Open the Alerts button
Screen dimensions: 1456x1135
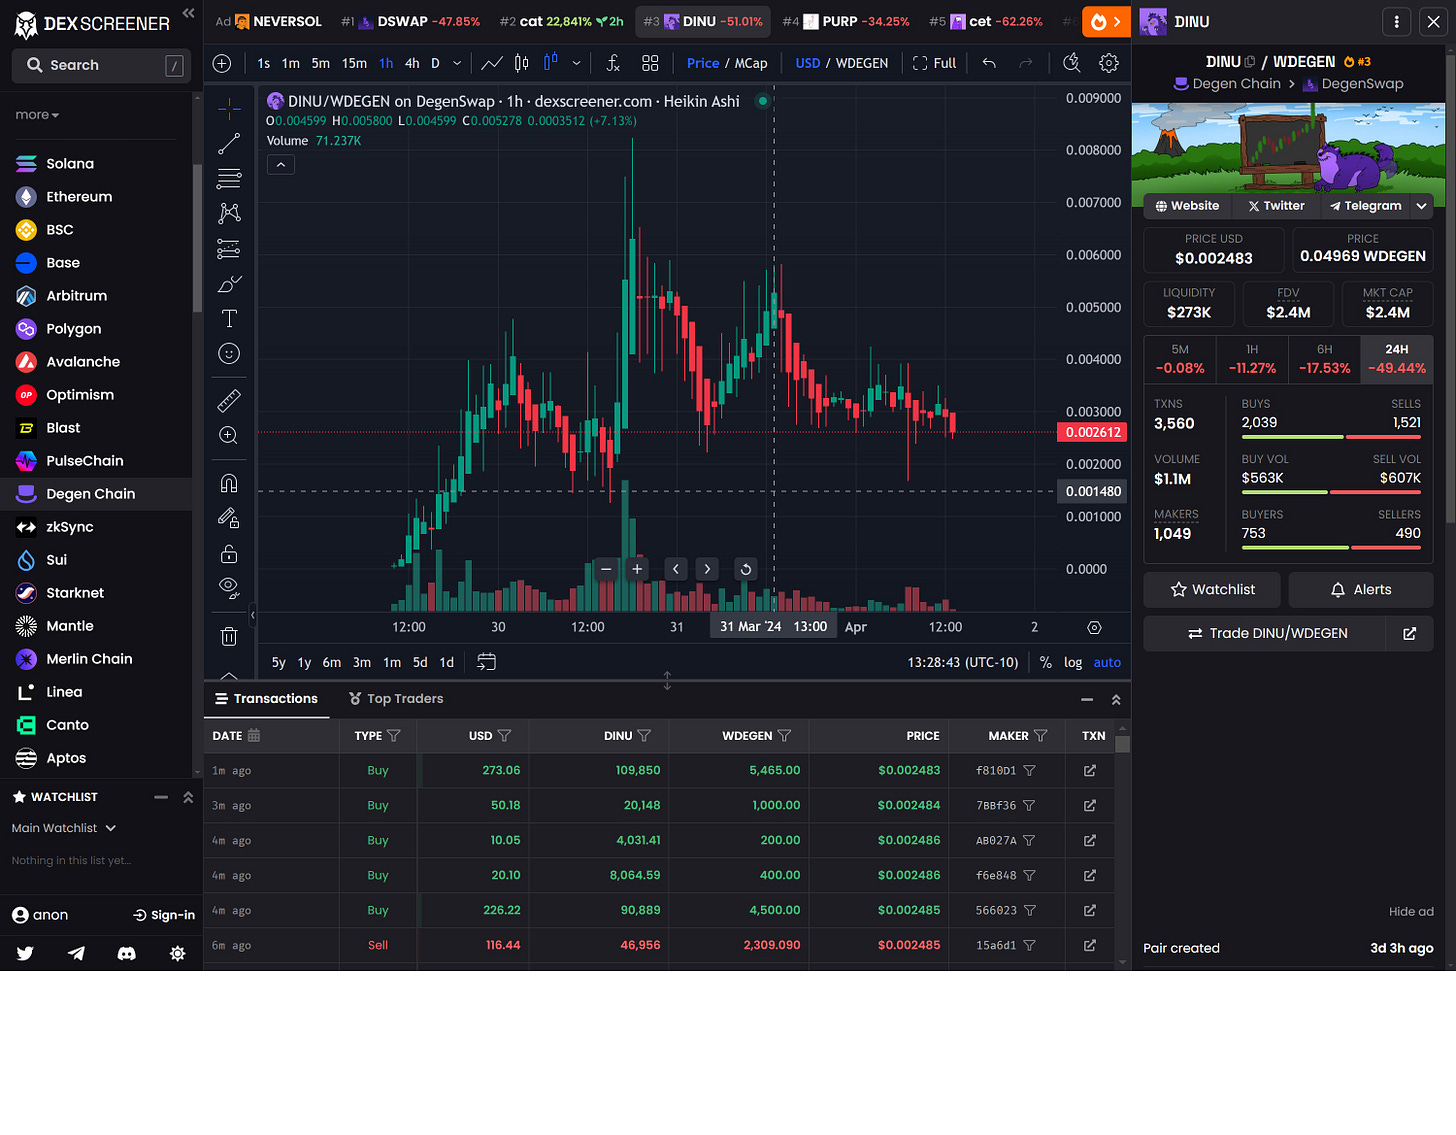point(1361,590)
